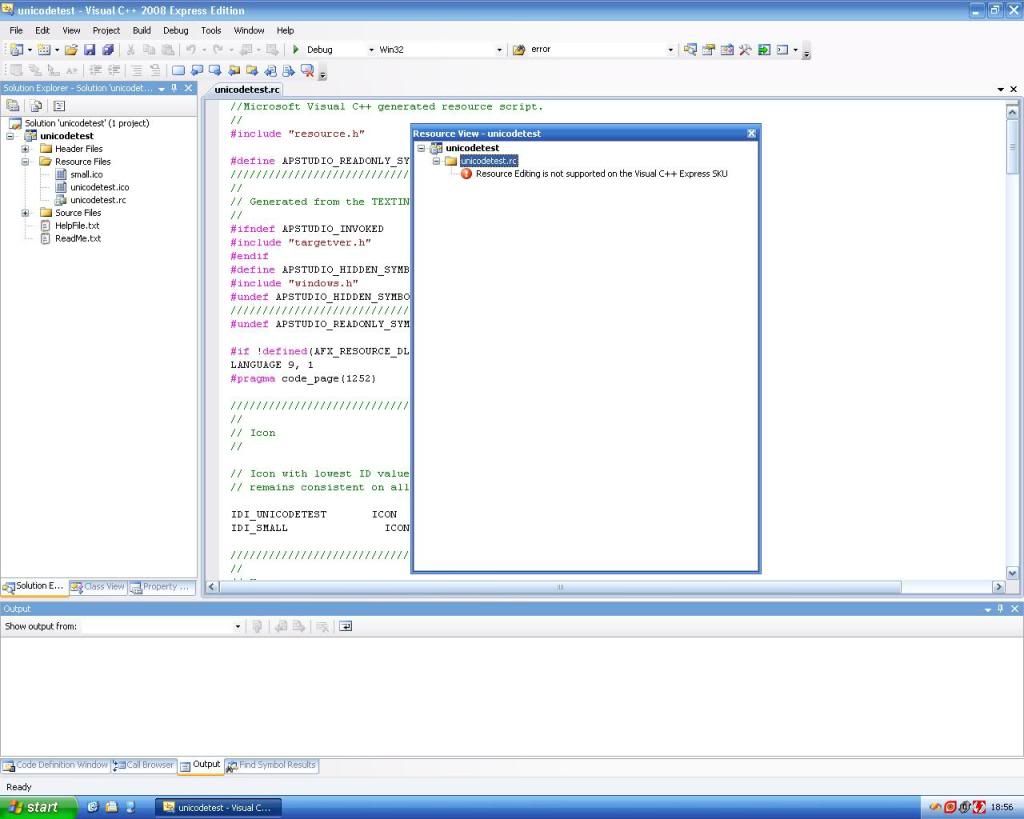Click the green Start Page toolbar icon
Viewport: 1024px width, 819px height.
[x=763, y=50]
